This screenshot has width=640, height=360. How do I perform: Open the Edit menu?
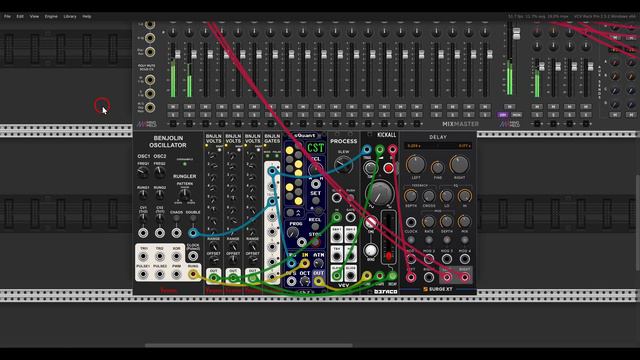click(20, 16)
